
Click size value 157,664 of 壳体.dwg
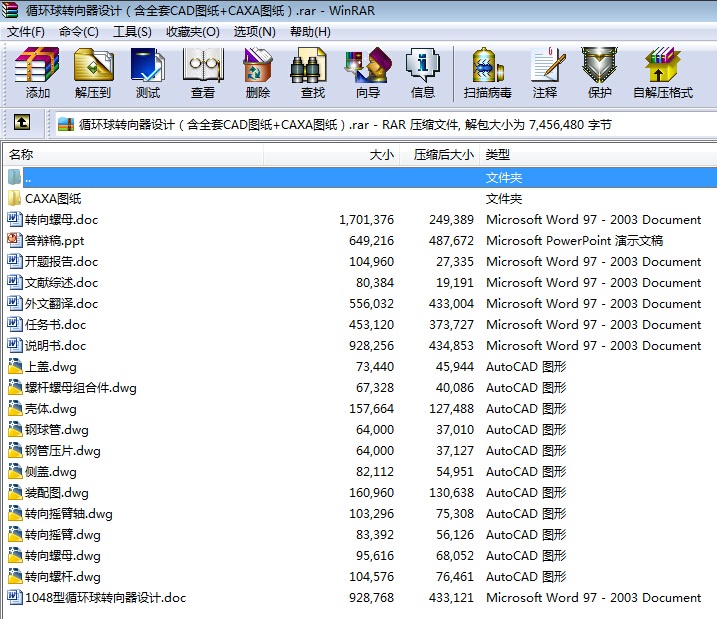(371, 408)
